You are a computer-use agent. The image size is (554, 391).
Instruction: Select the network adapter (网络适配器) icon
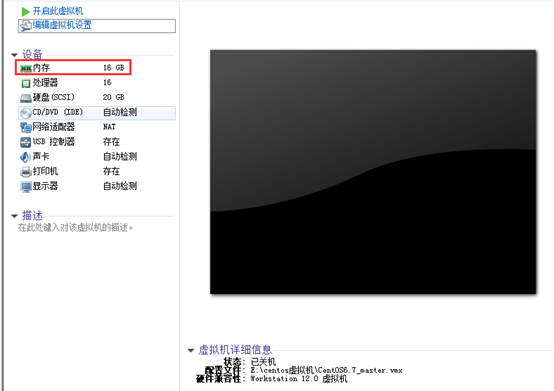click(x=26, y=127)
